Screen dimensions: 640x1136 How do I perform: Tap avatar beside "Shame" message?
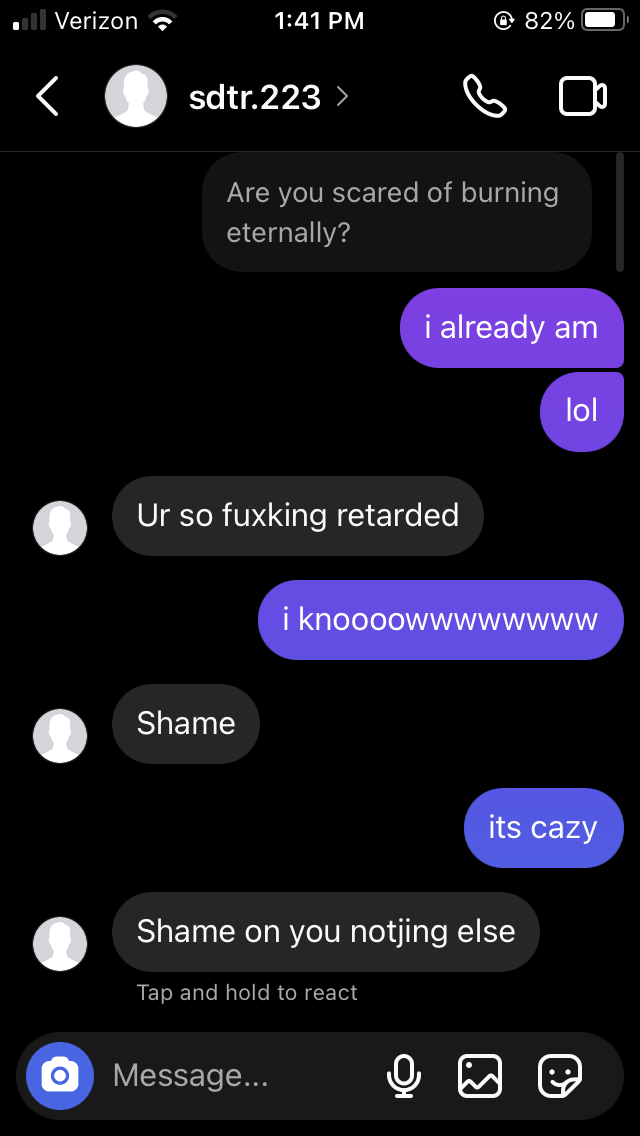coord(60,735)
